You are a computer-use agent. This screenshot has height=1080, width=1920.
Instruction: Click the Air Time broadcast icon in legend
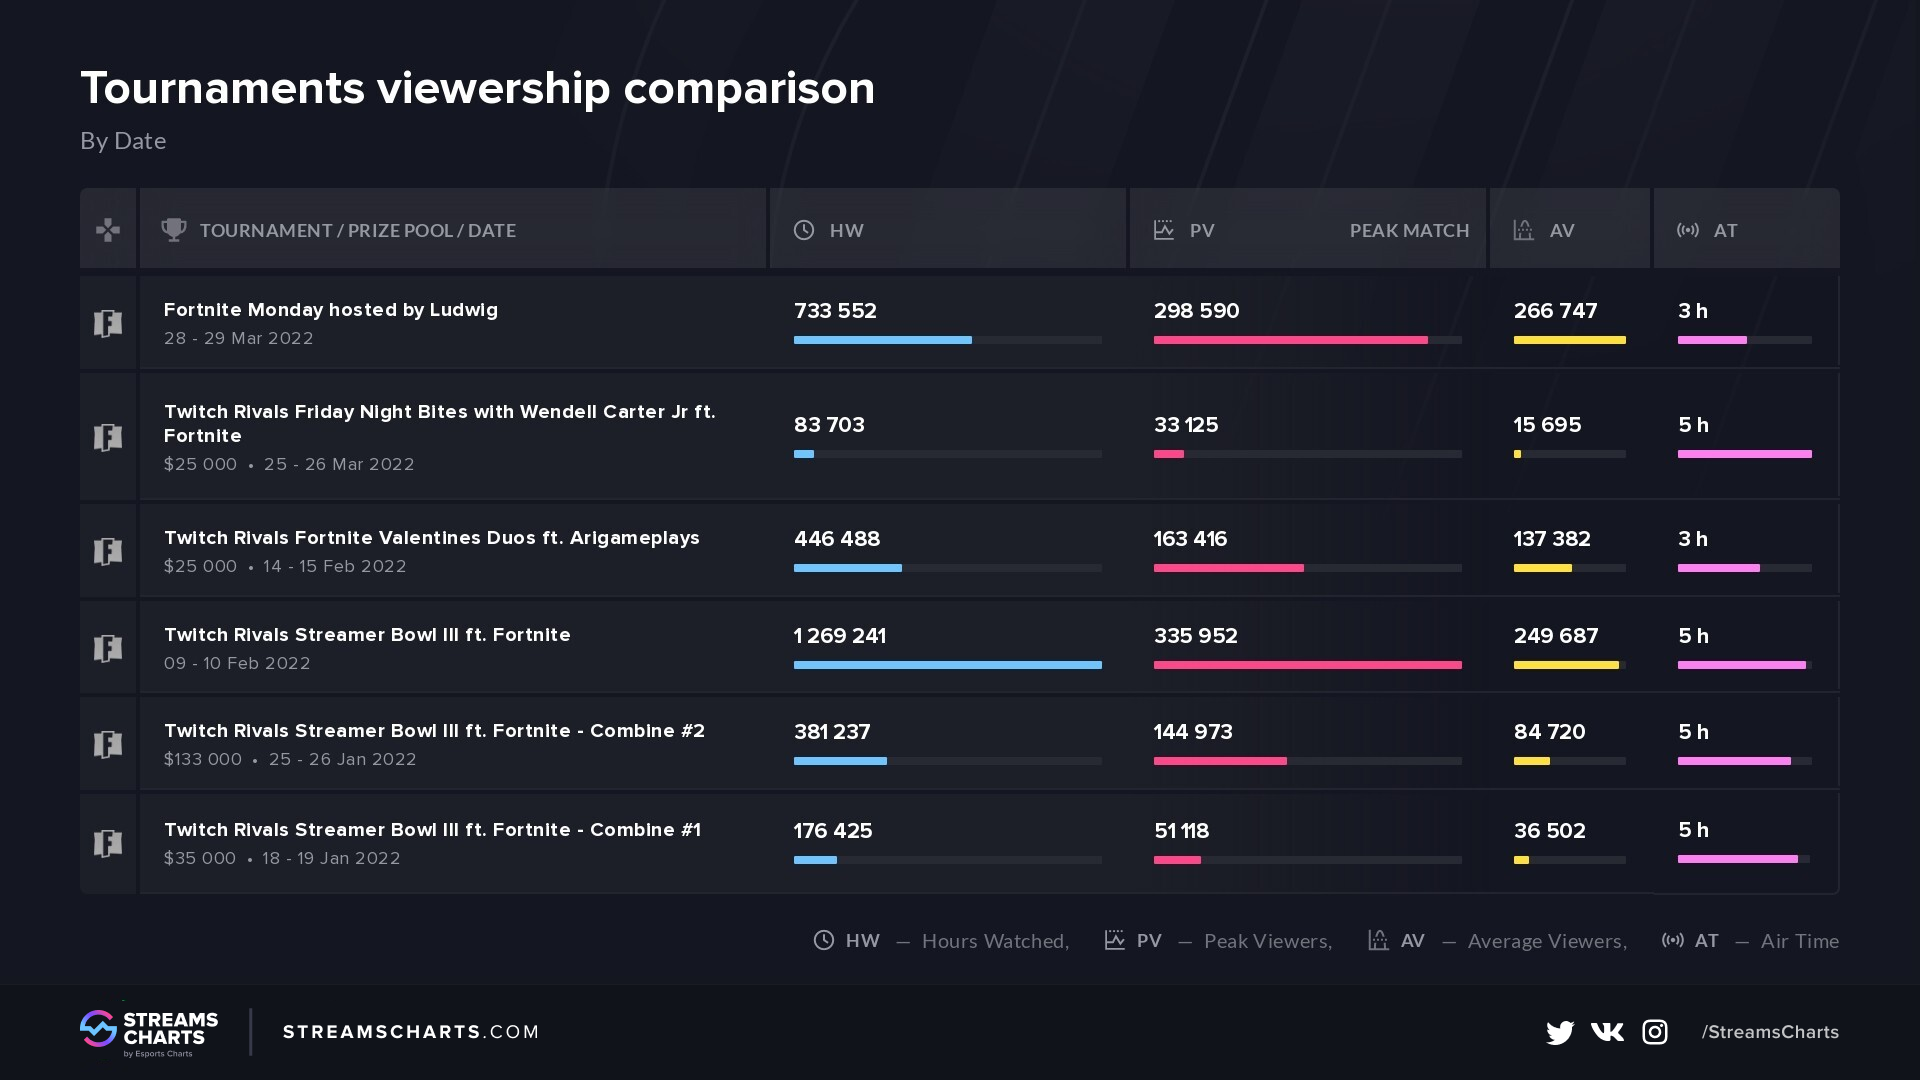[x=1673, y=940]
